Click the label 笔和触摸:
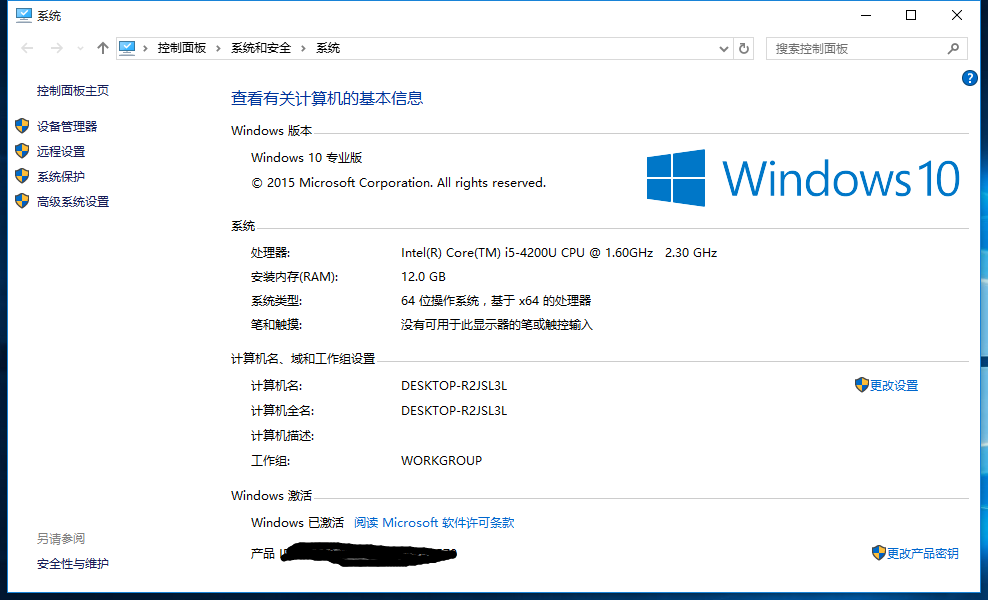The image size is (988, 600). click(x=277, y=325)
